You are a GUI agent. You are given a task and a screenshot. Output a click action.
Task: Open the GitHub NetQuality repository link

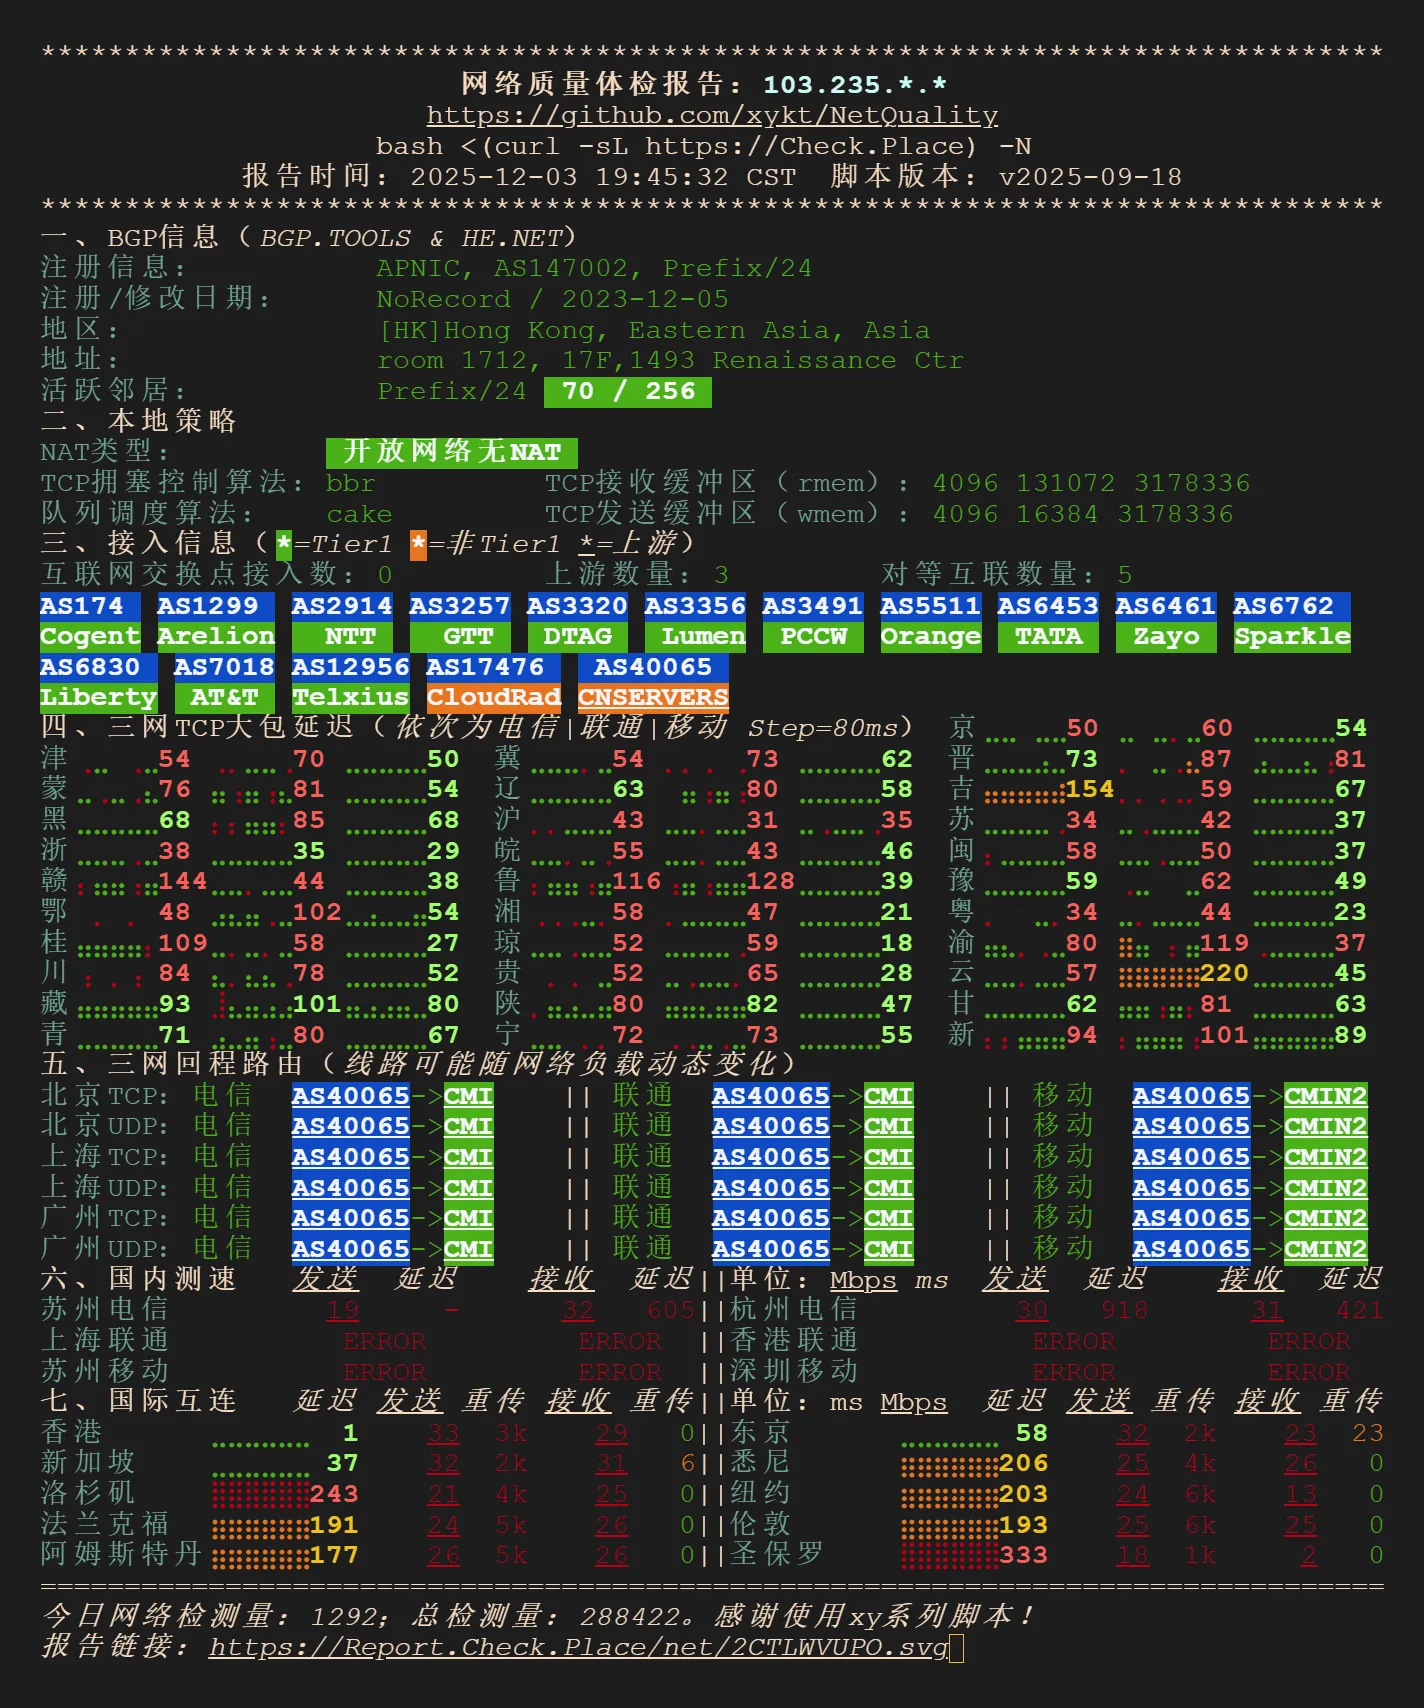[x=712, y=116]
